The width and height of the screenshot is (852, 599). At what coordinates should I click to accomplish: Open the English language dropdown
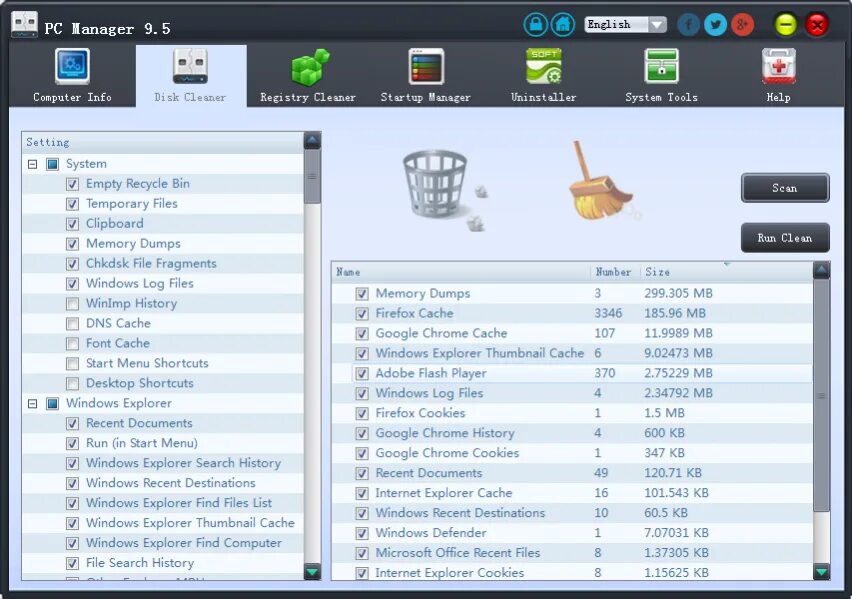625,24
